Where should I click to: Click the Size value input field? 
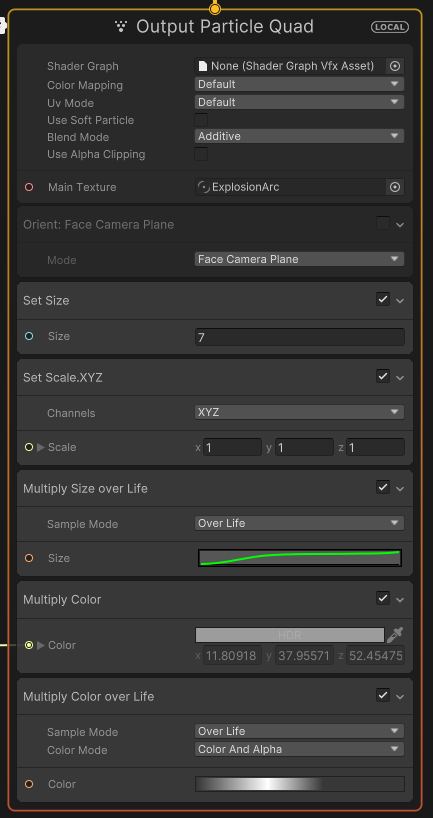(300, 337)
